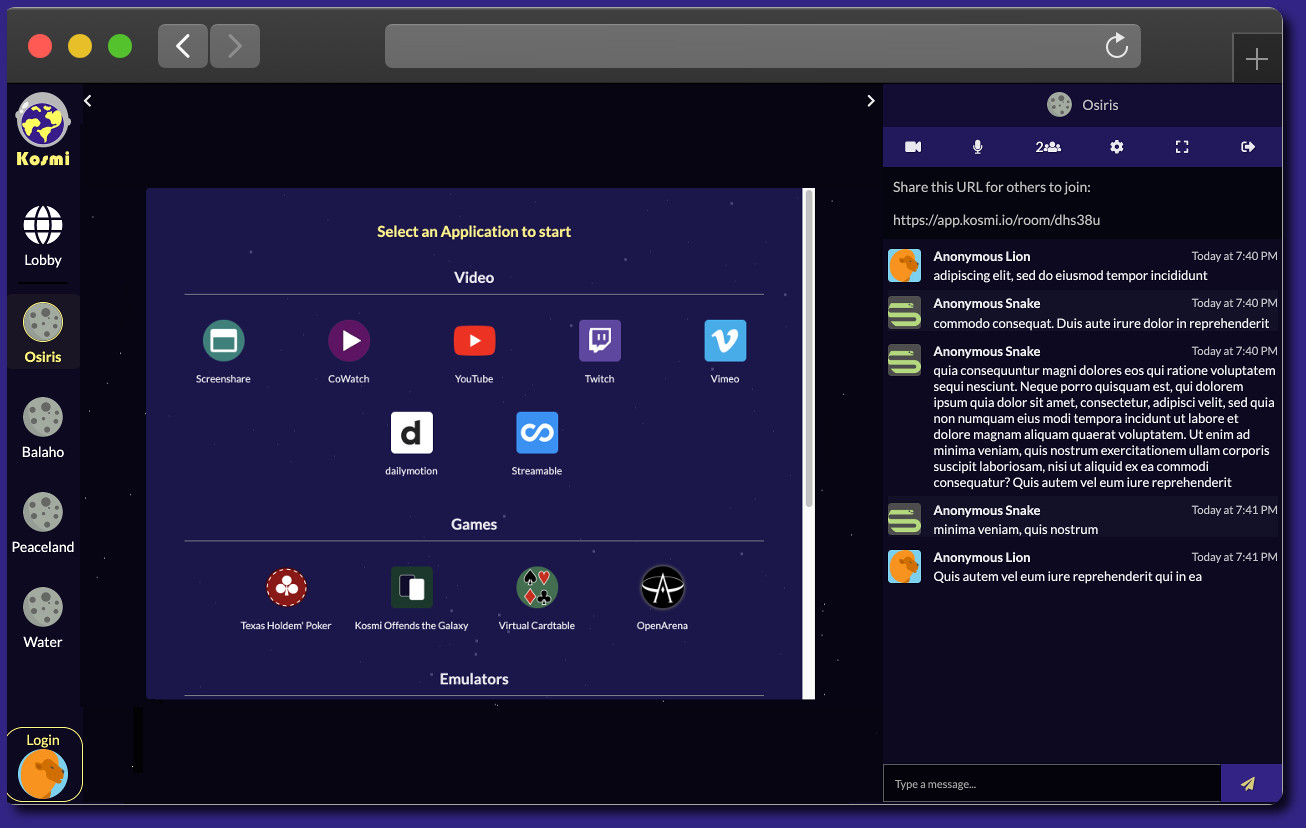The width and height of the screenshot is (1306, 828).
Task: Go to the Lobby
Action: click(43, 236)
